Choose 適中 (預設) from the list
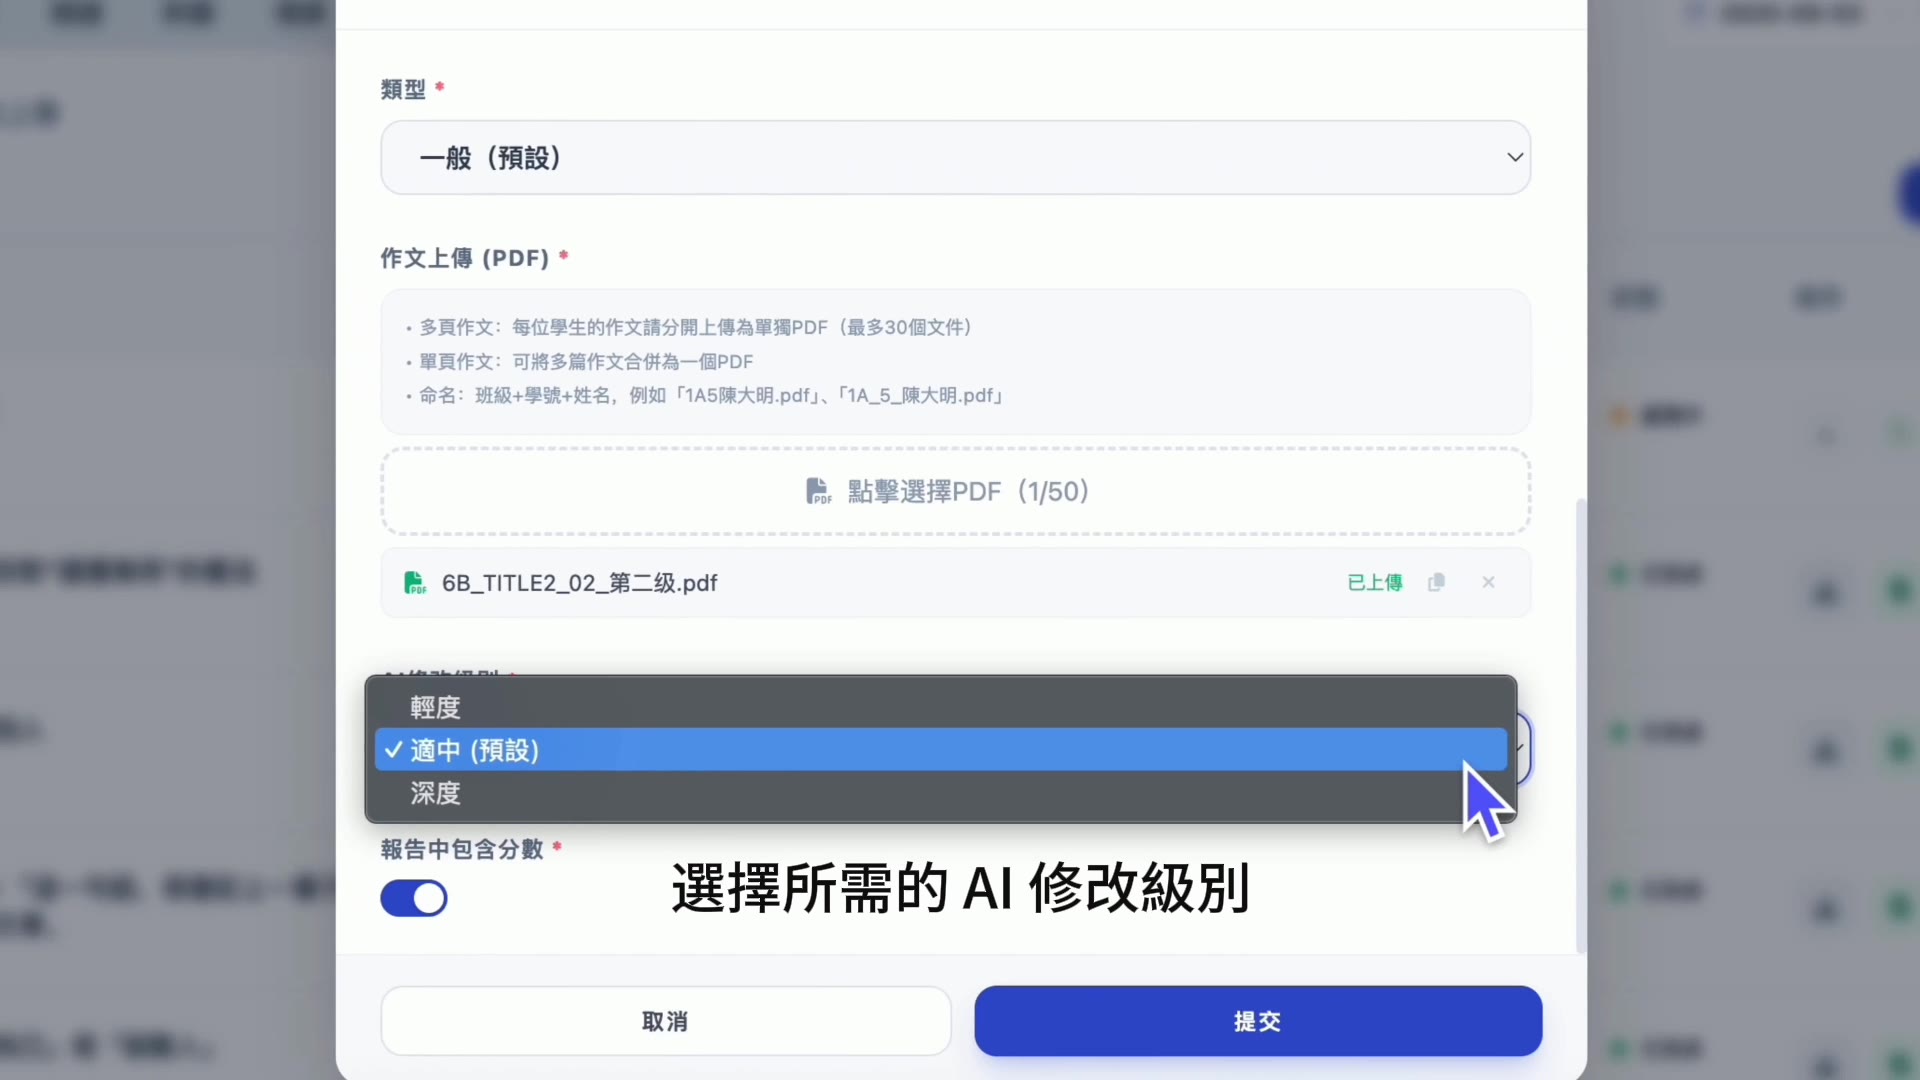This screenshot has height=1080, width=1920. (x=476, y=750)
